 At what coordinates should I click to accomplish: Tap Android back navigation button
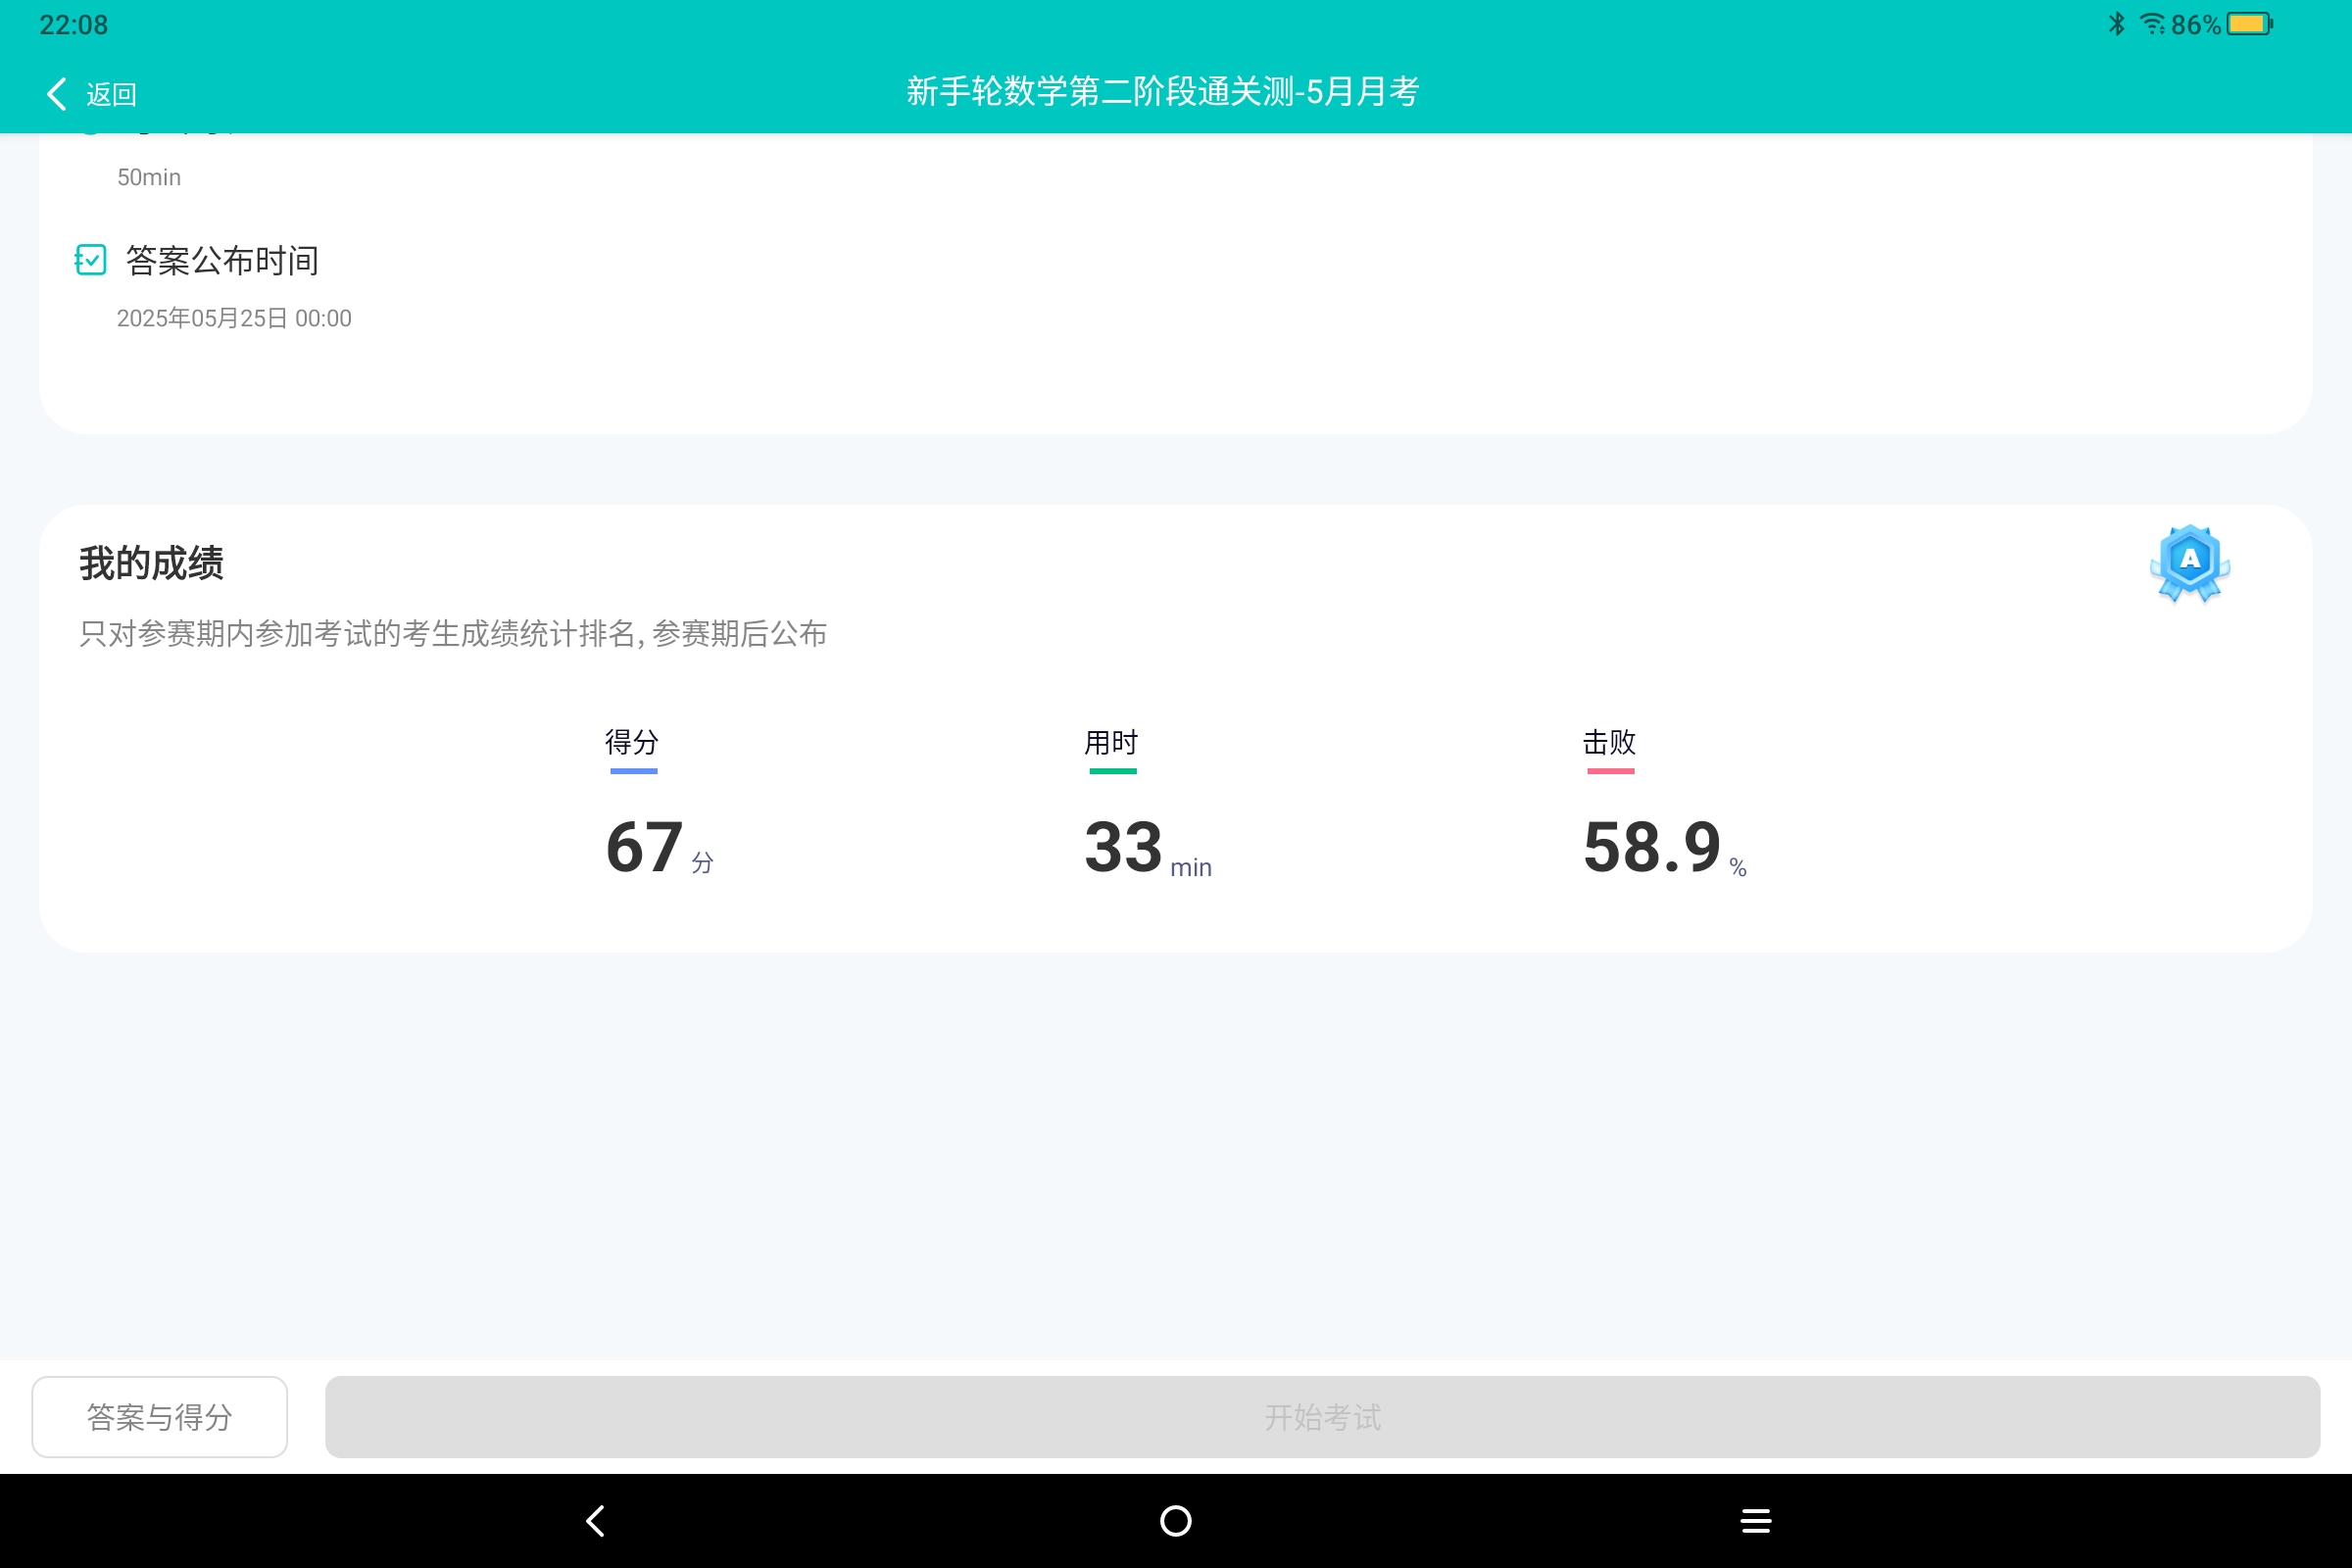click(x=595, y=1521)
